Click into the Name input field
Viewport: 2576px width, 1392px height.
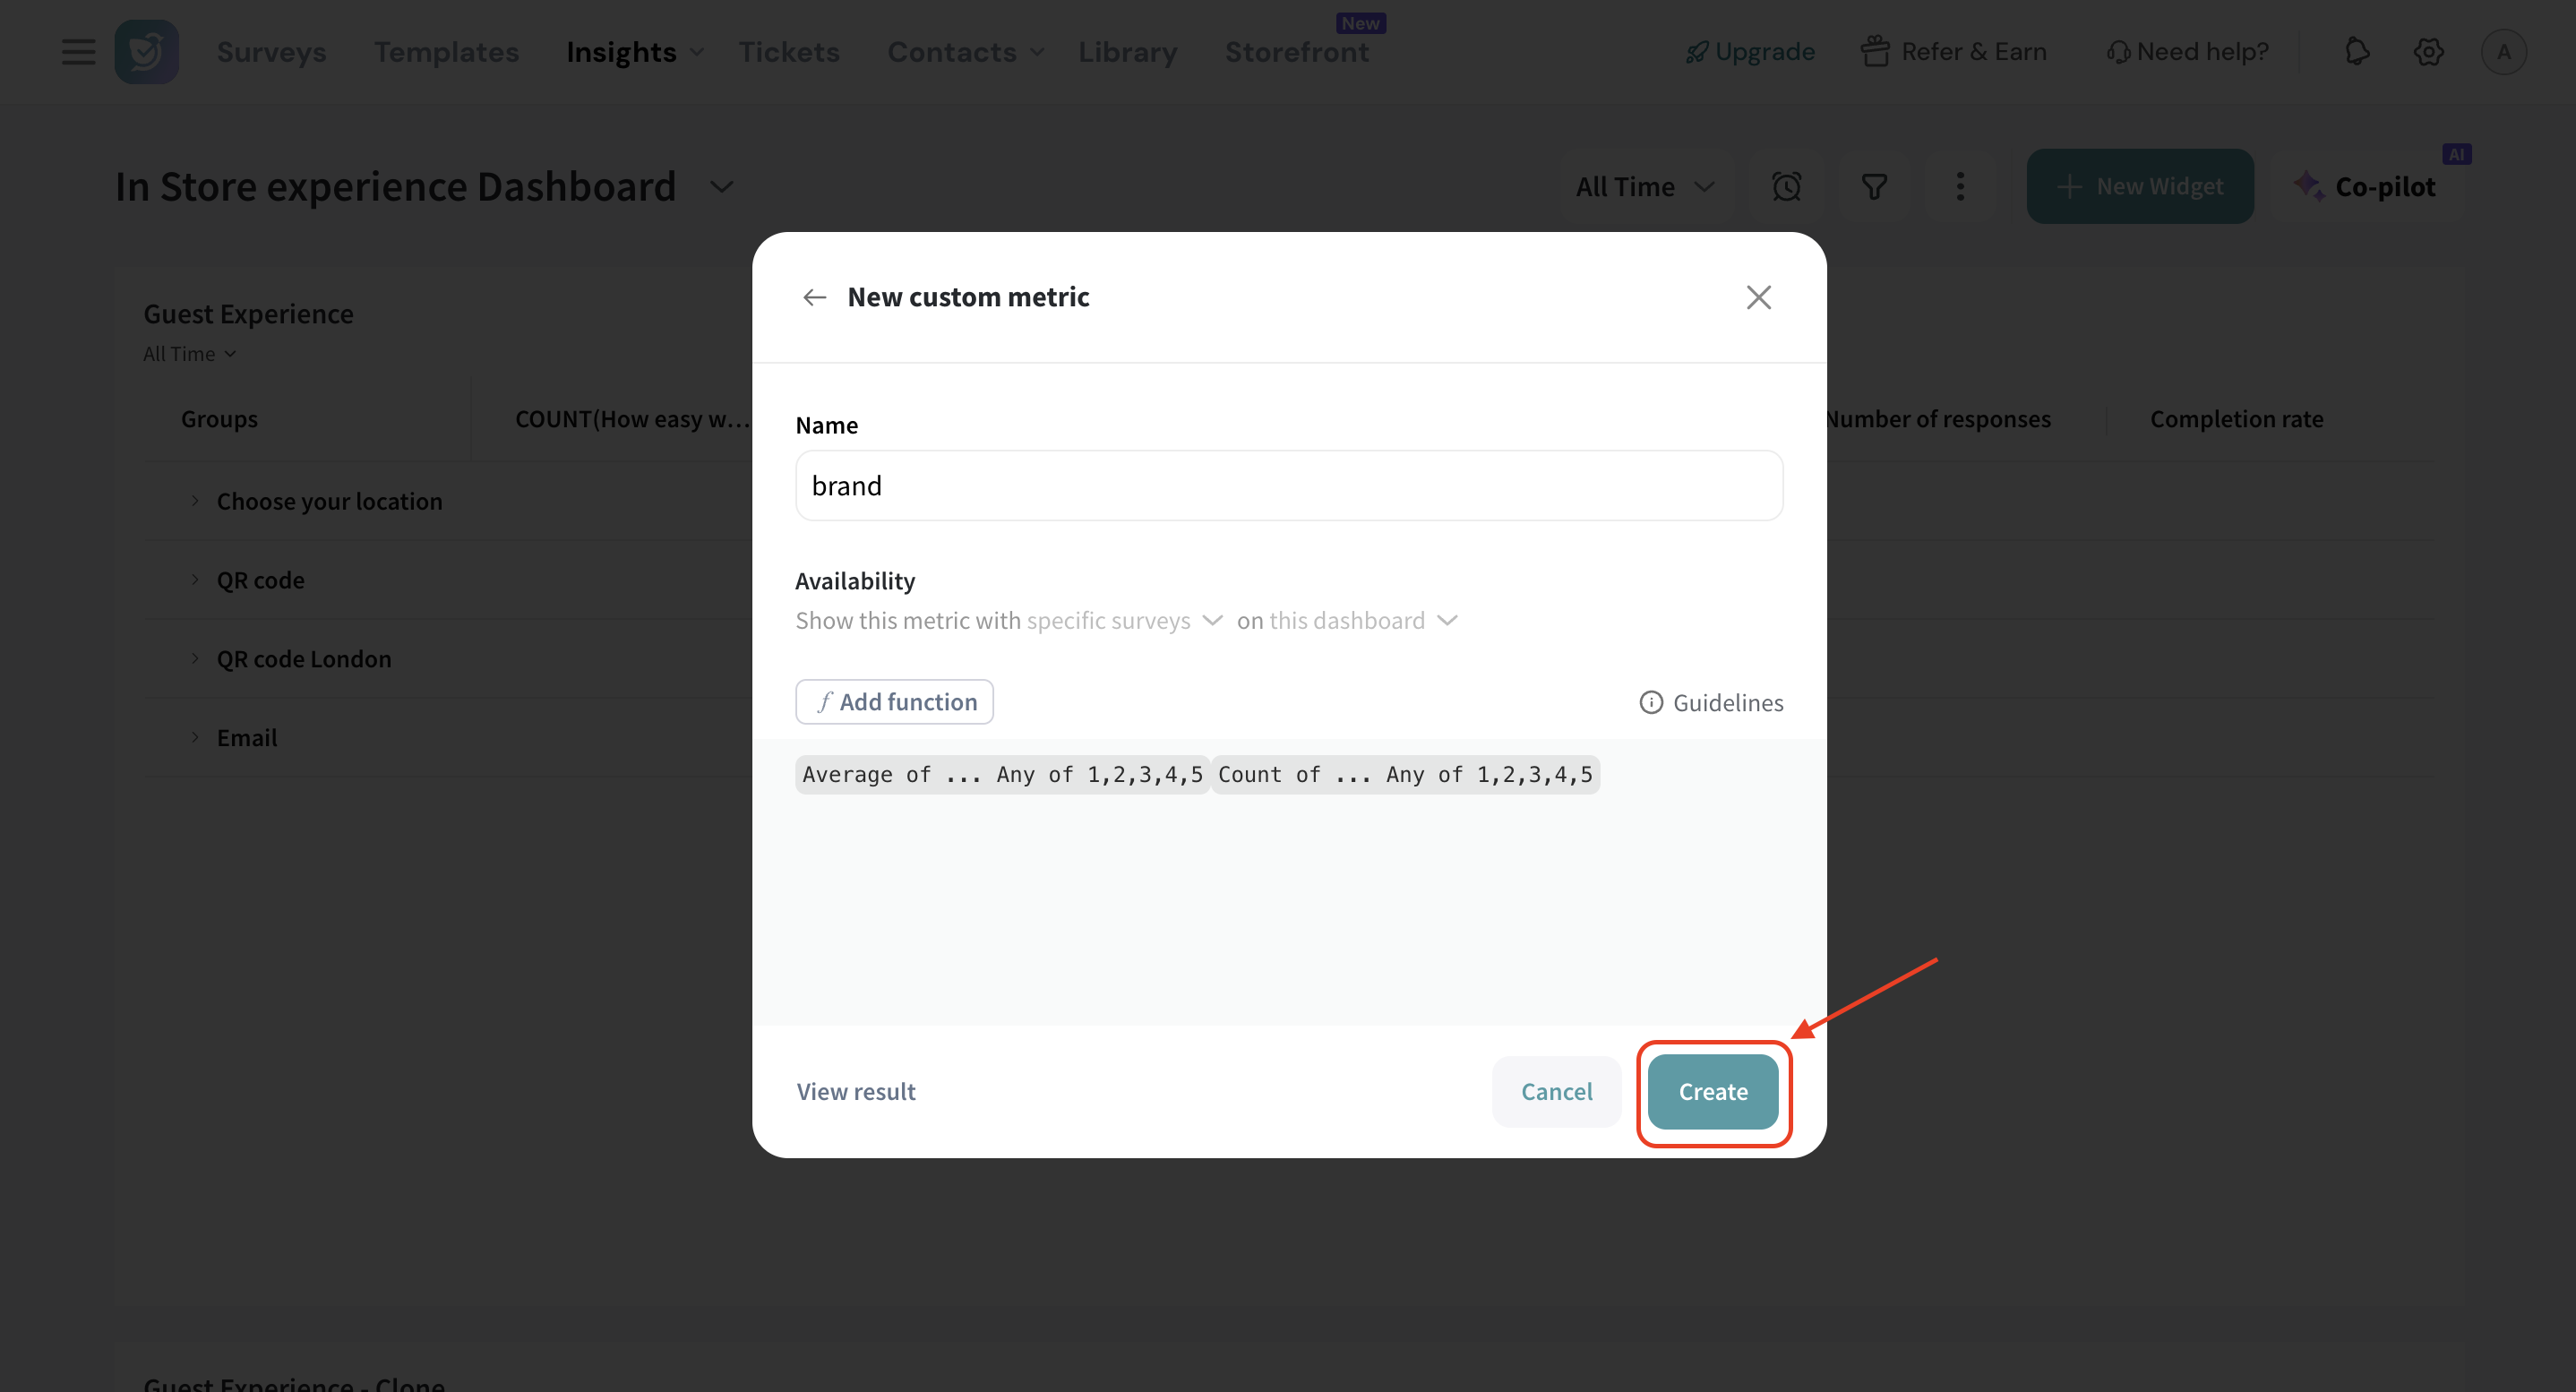1288,485
